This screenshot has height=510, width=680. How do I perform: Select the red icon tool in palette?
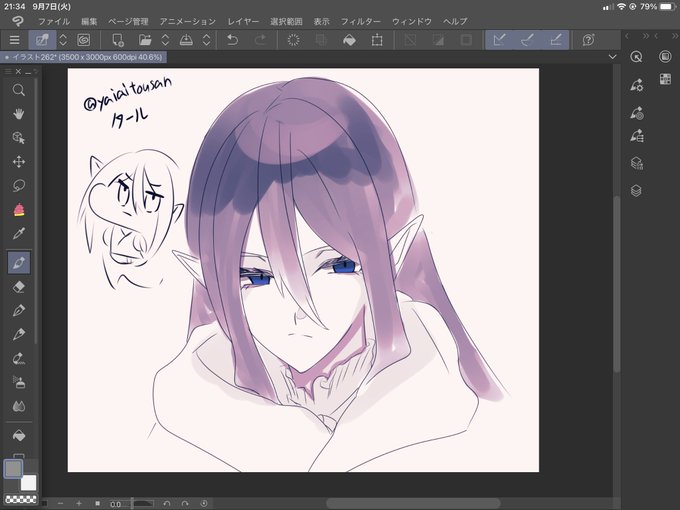coord(19,210)
